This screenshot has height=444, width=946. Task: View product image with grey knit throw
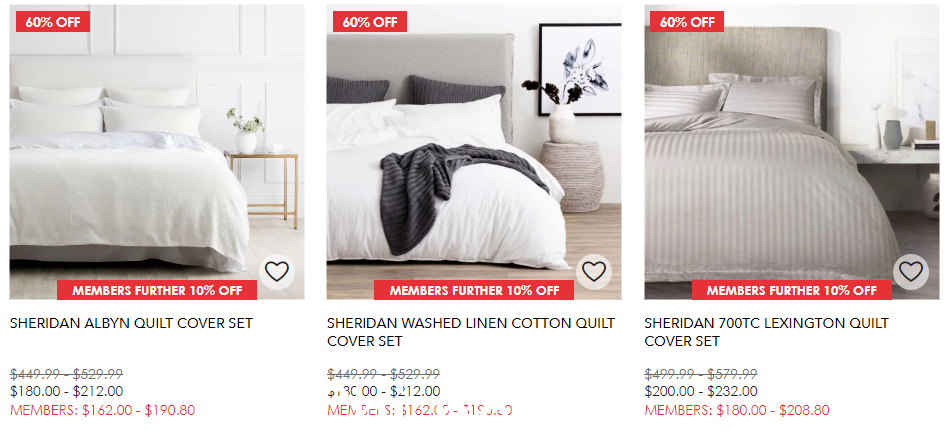474,152
